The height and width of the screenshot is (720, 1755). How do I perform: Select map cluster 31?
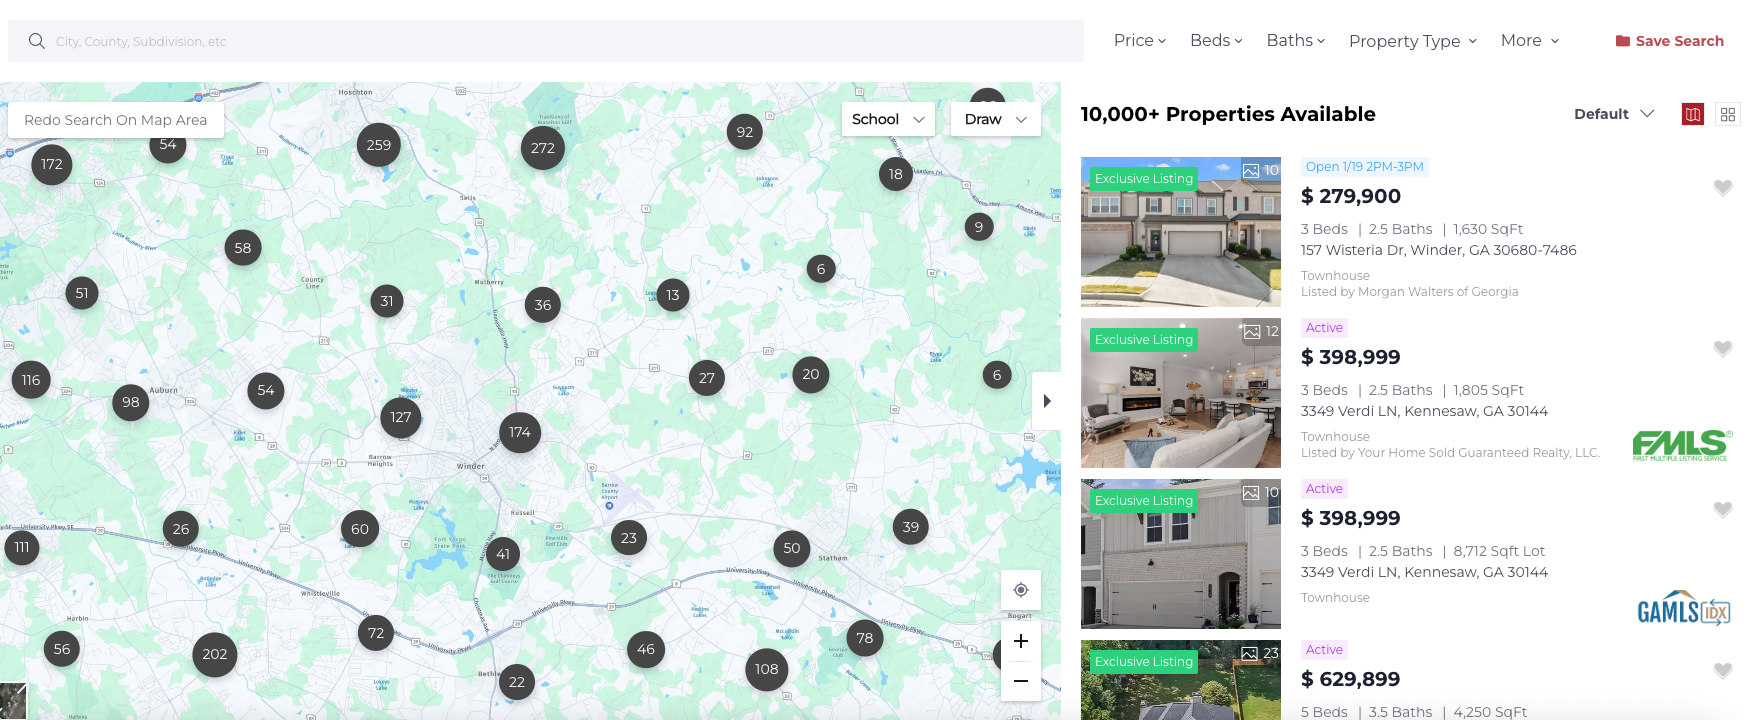point(387,301)
